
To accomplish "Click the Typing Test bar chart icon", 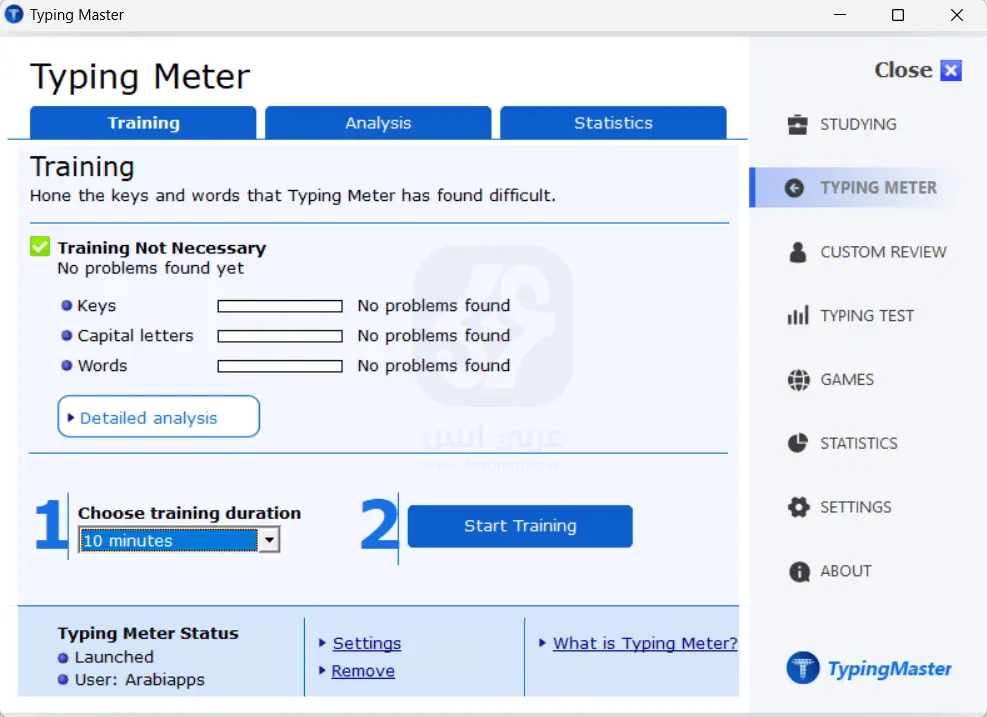I will (x=797, y=316).
